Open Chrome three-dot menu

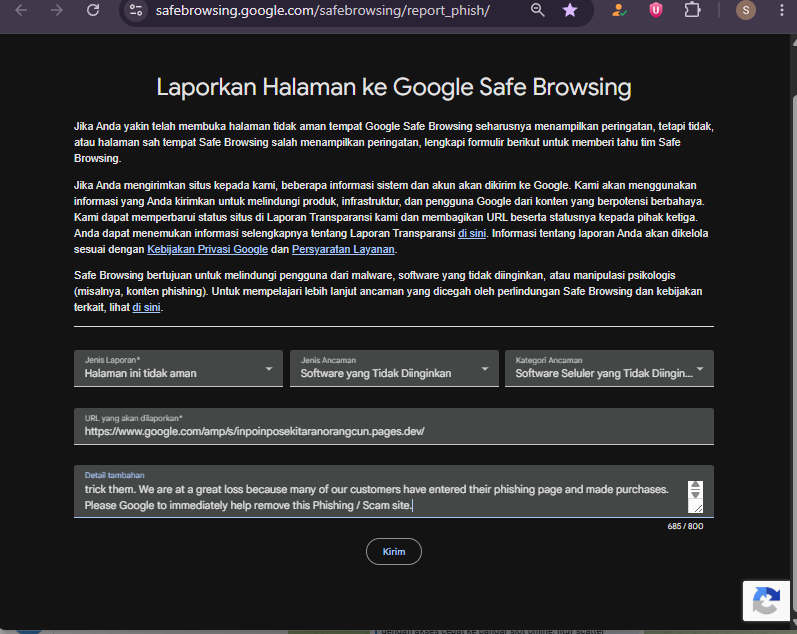pos(782,10)
